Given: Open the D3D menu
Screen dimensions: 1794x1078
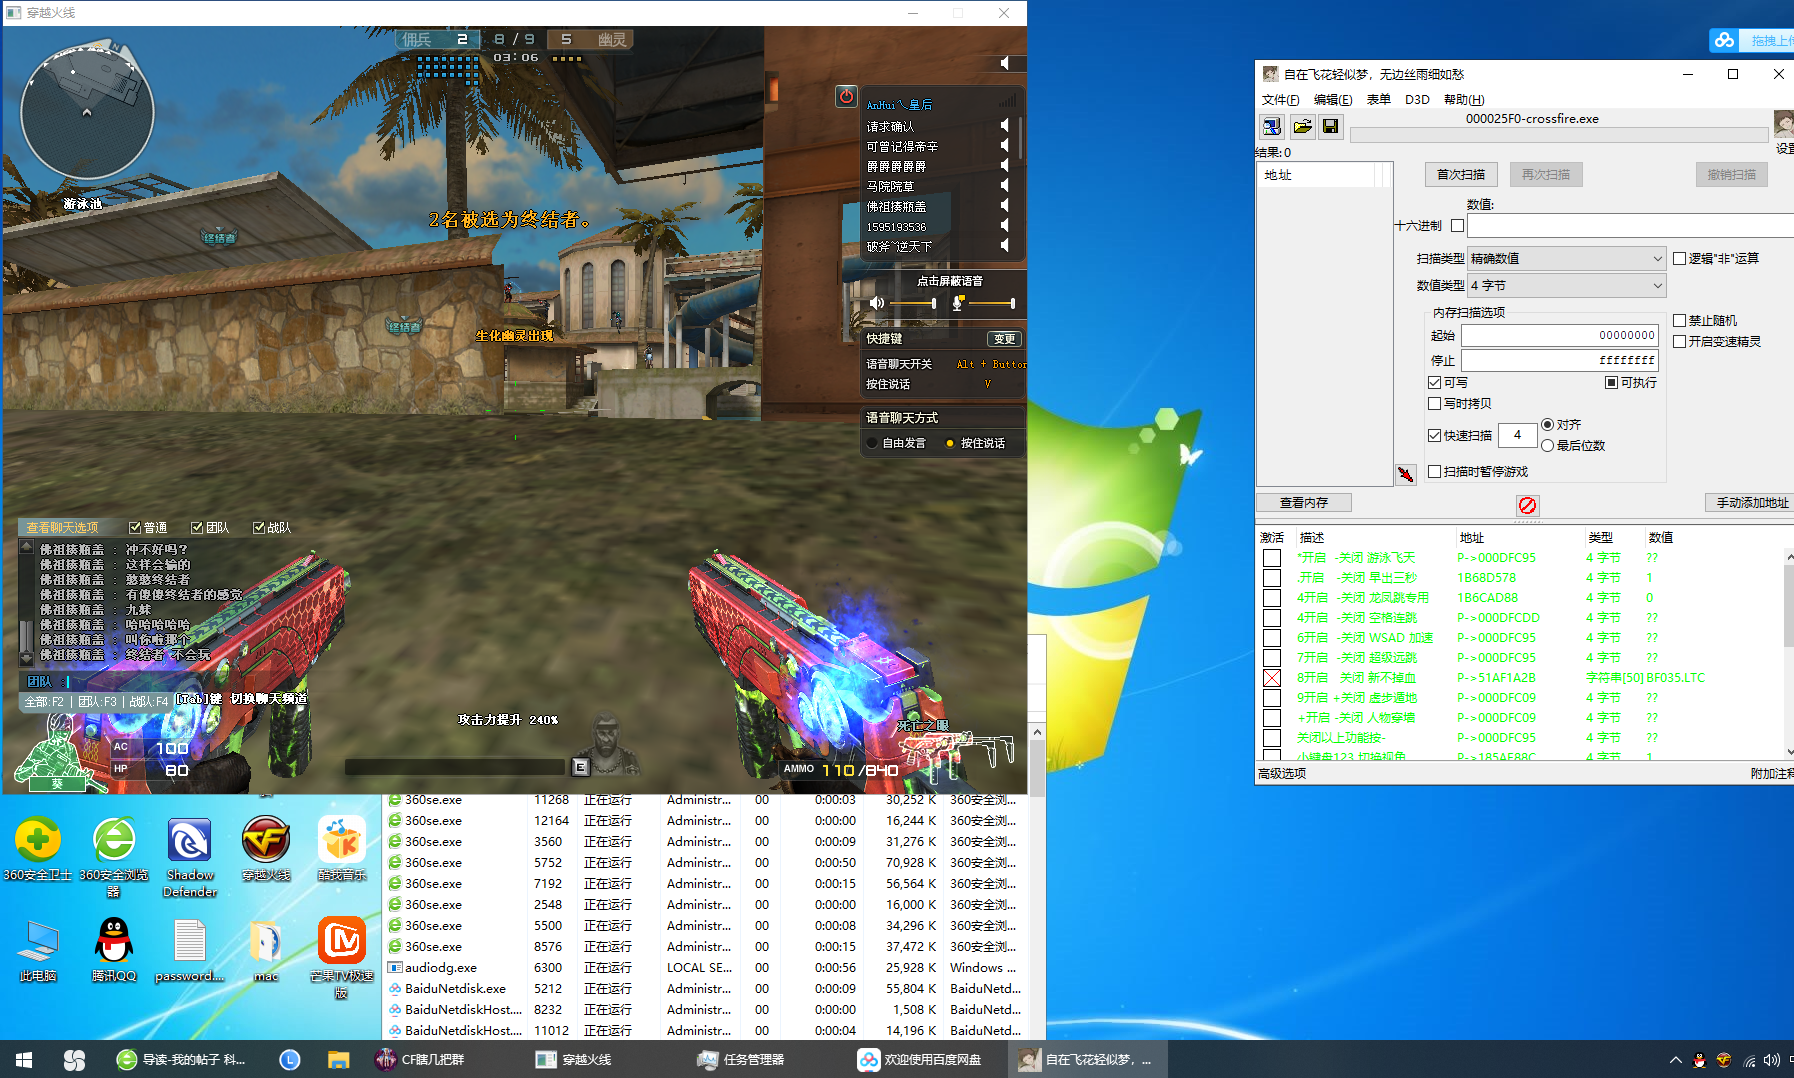Looking at the screenshot, I should [1417, 100].
